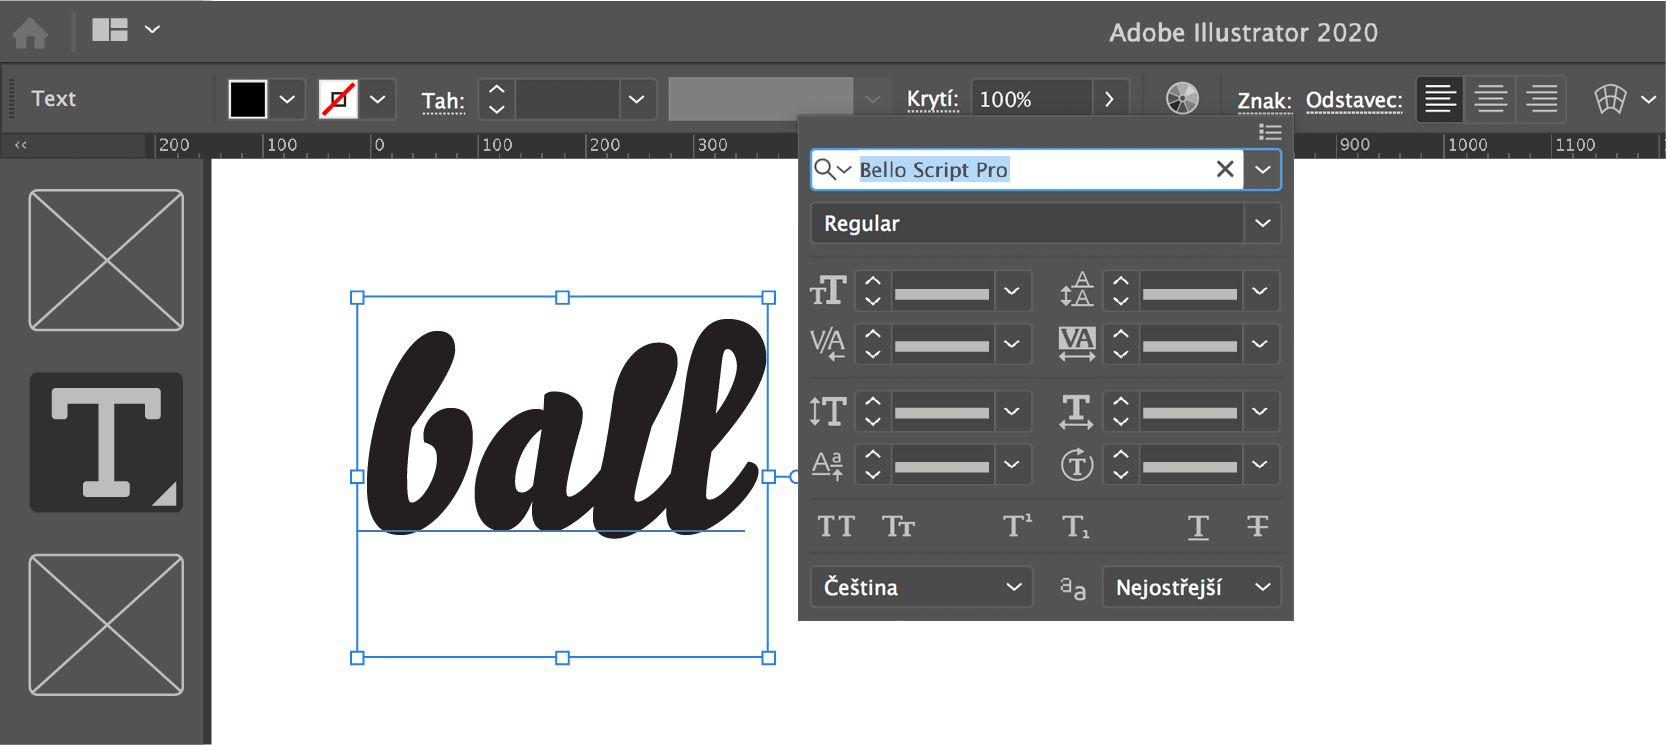The height and width of the screenshot is (745, 1667).
Task: Toggle Superscript formatting
Action: 1018,526
